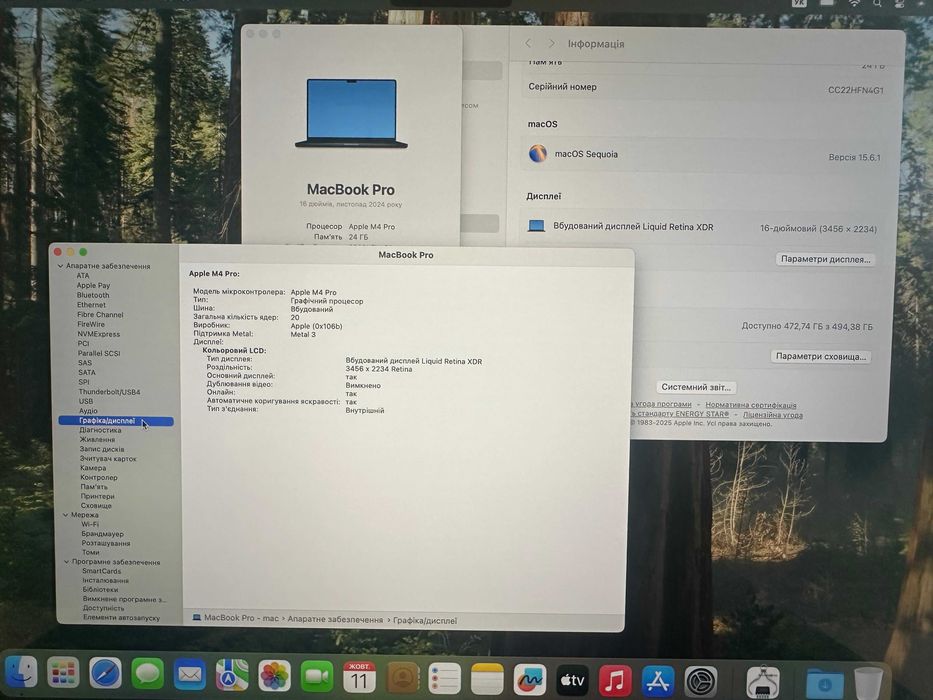Viewport: 933px width, 700px height.
Task: Collapse the Програмне забезпечення section
Action: coord(67,561)
